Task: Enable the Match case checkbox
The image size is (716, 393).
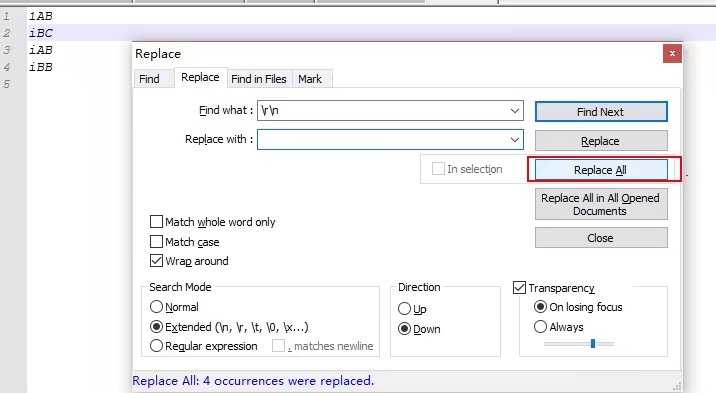Action: click(x=156, y=241)
